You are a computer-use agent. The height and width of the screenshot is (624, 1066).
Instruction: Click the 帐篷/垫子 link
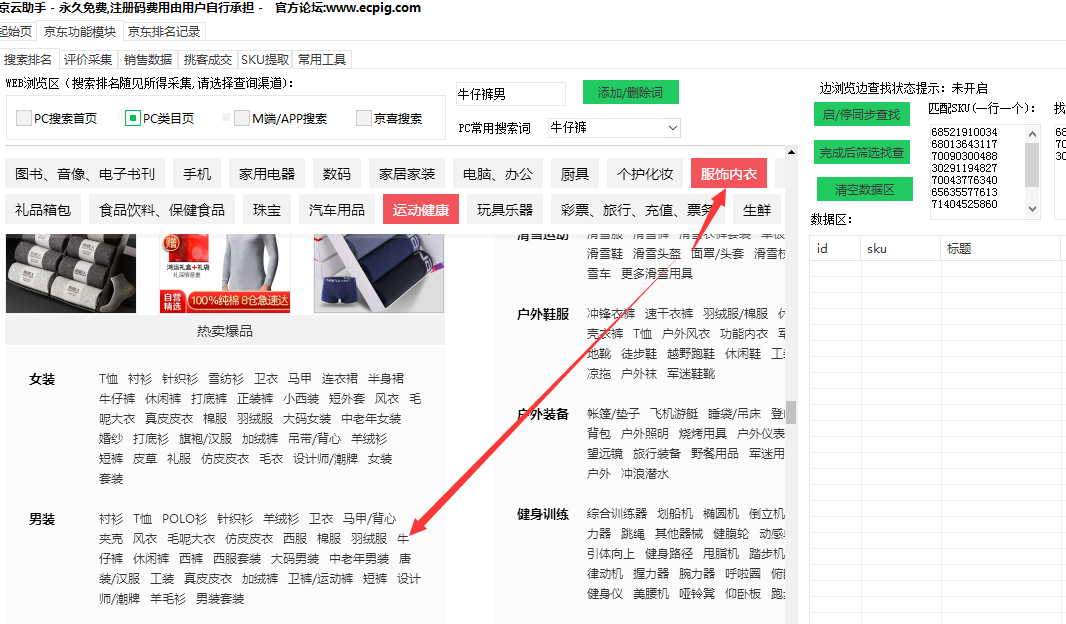(613, 413)
